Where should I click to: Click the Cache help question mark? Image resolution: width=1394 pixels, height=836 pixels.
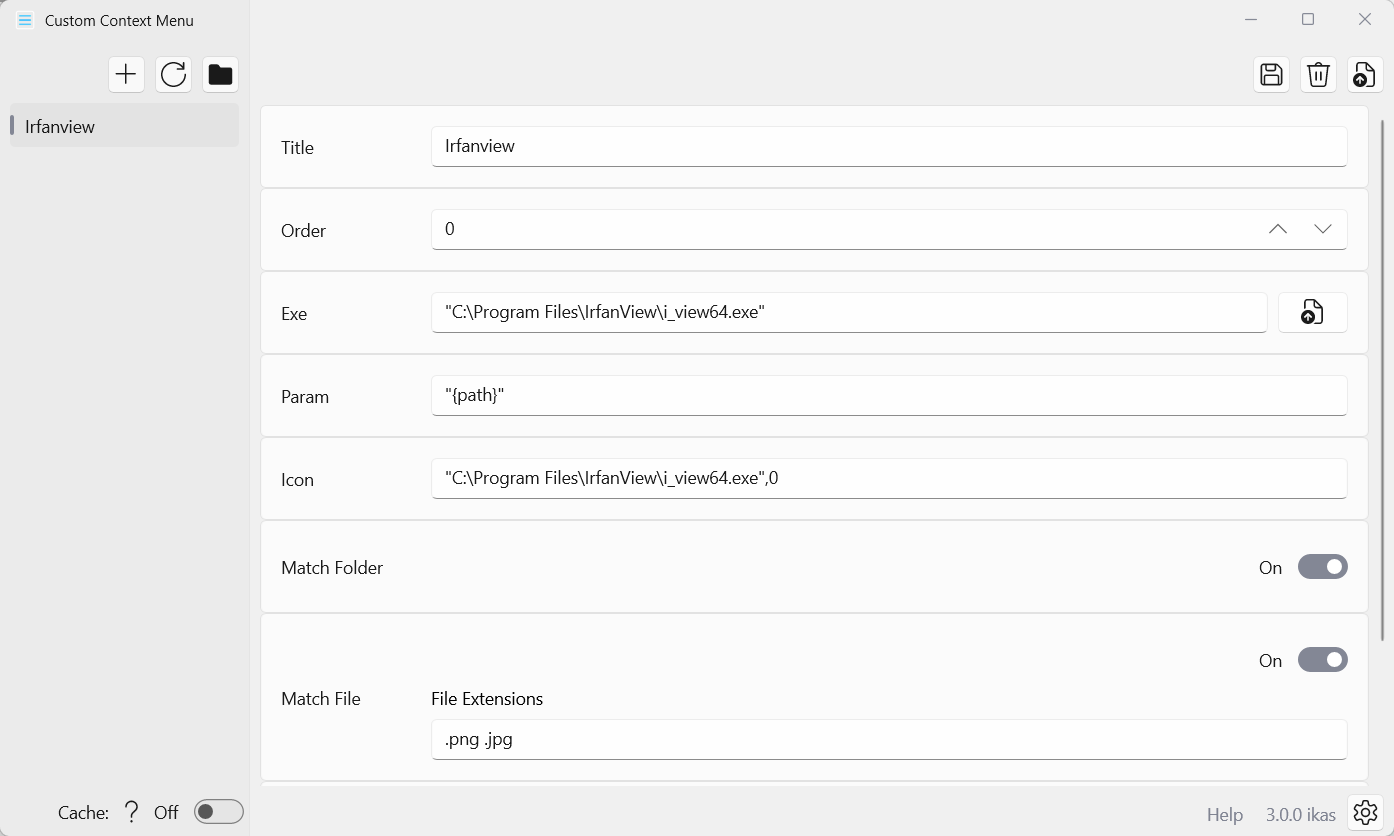click(x=131, y=812)
